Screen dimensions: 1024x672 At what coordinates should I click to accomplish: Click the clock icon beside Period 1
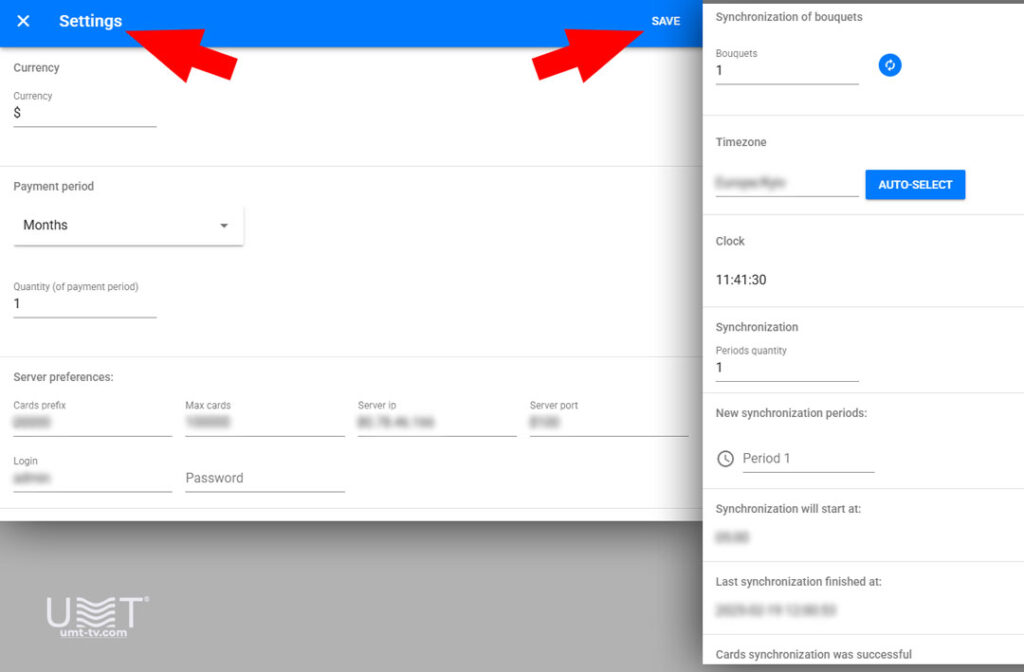pyautogui.click(x=723, y=458)
